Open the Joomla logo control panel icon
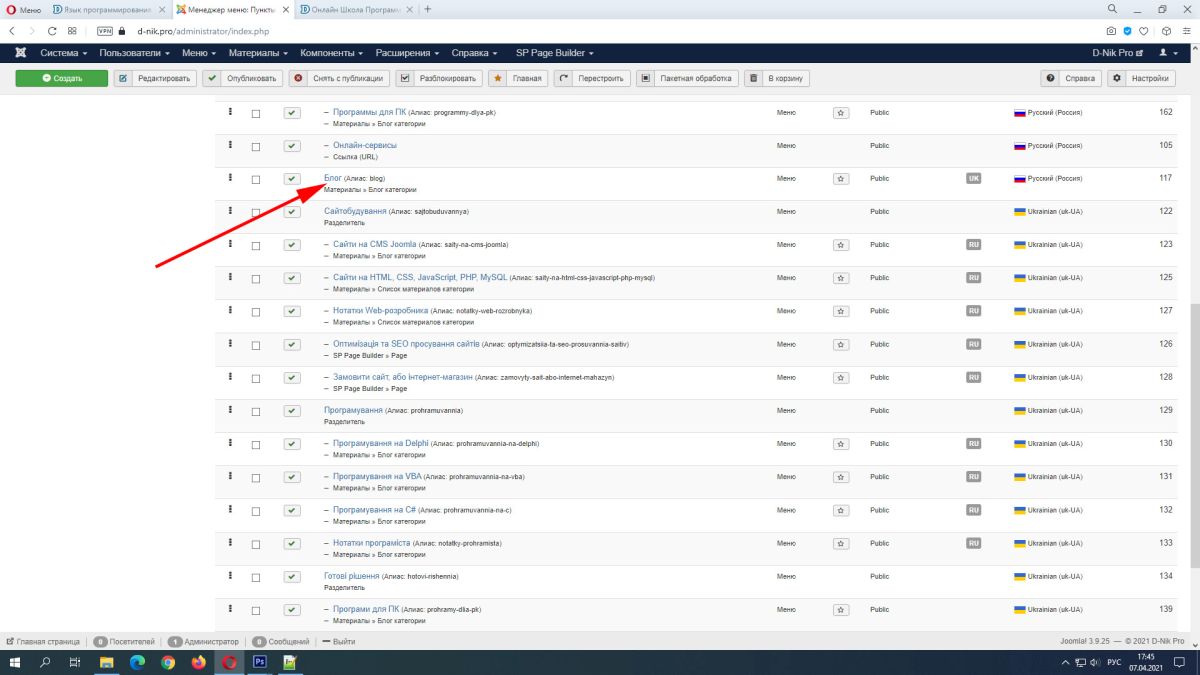The width and height of the screenshot is (1200, 675). coord(18,52)
